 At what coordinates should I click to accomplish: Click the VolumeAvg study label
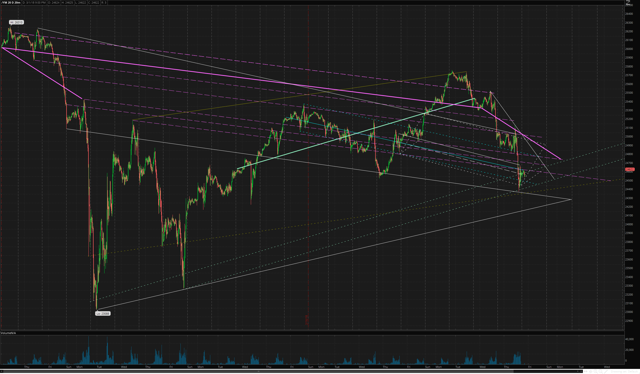[8, 333]
